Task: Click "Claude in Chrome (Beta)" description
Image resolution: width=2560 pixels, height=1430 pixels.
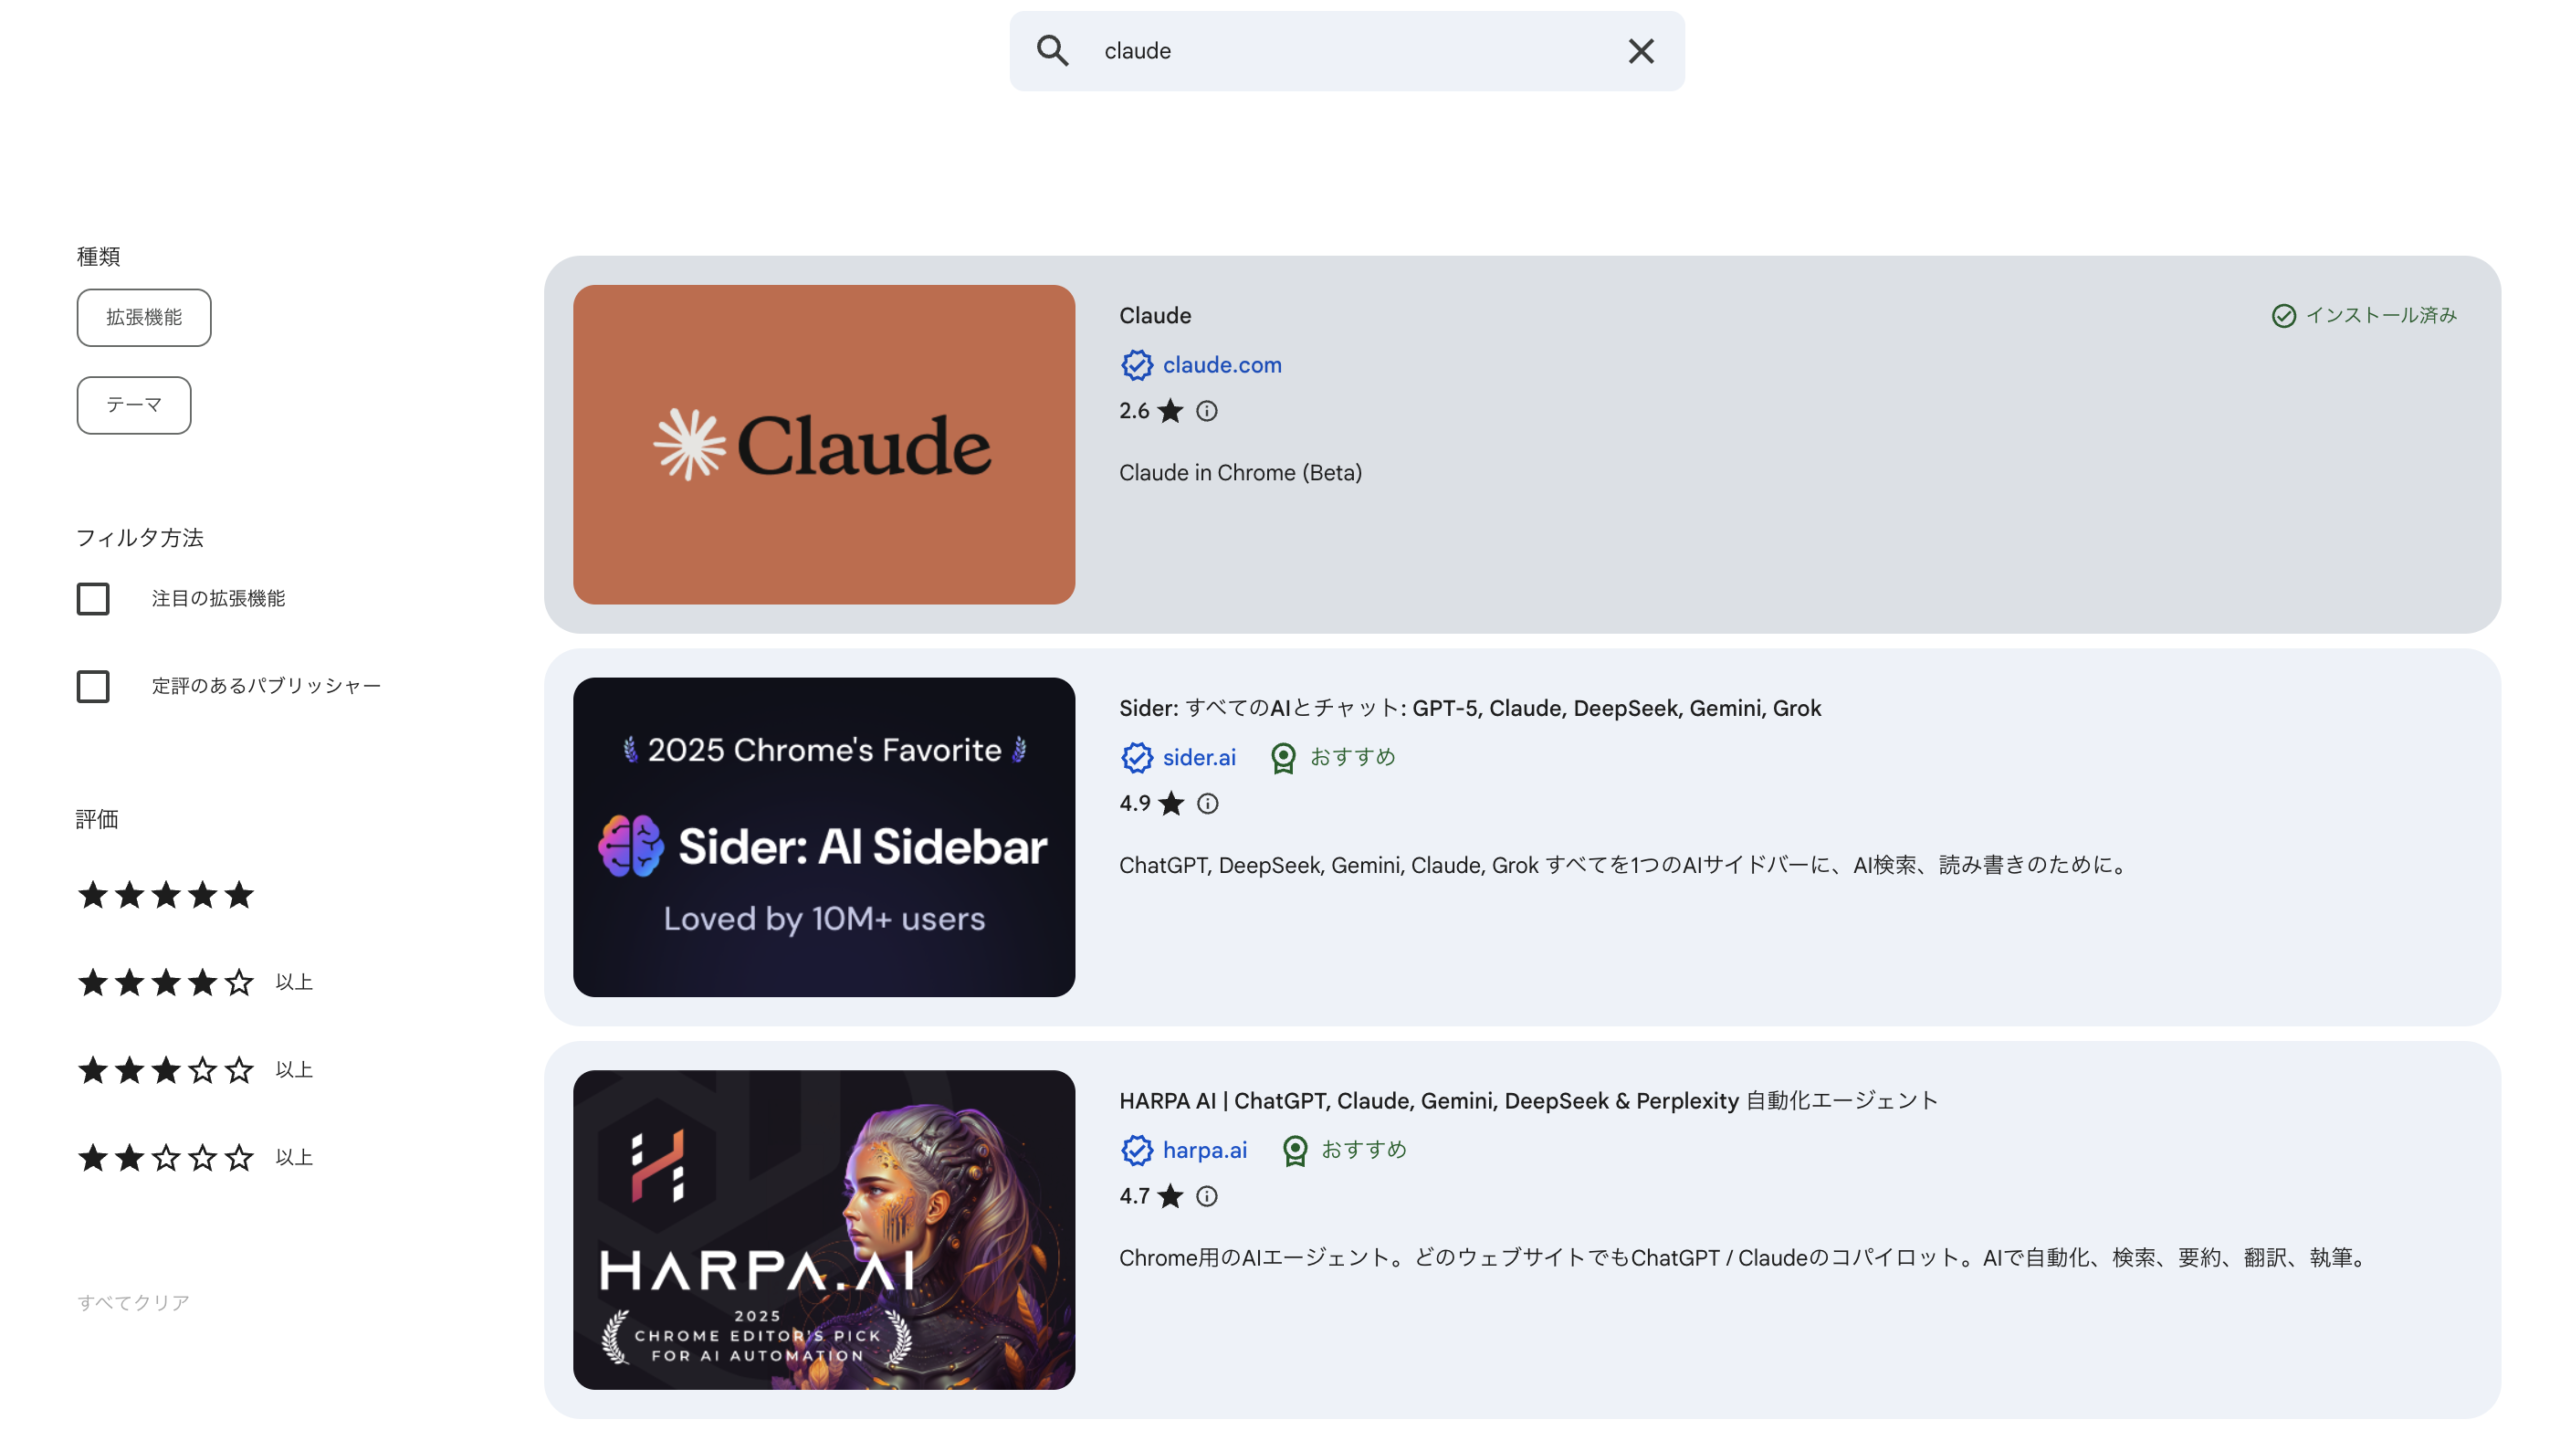Action: 1240,472
